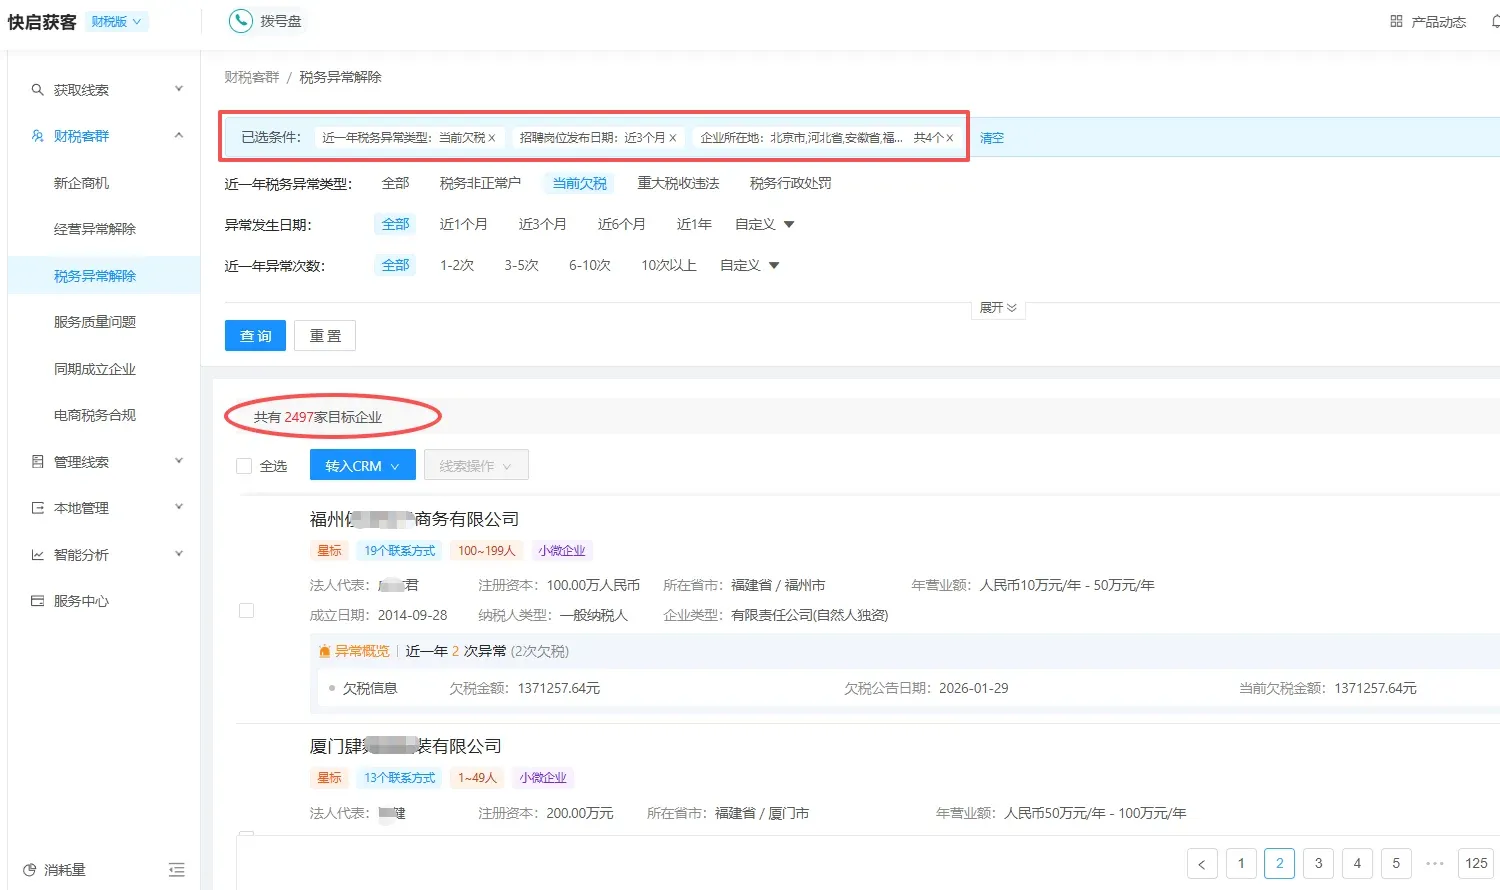Click the 获取线索 search icon

click(37, 90)
